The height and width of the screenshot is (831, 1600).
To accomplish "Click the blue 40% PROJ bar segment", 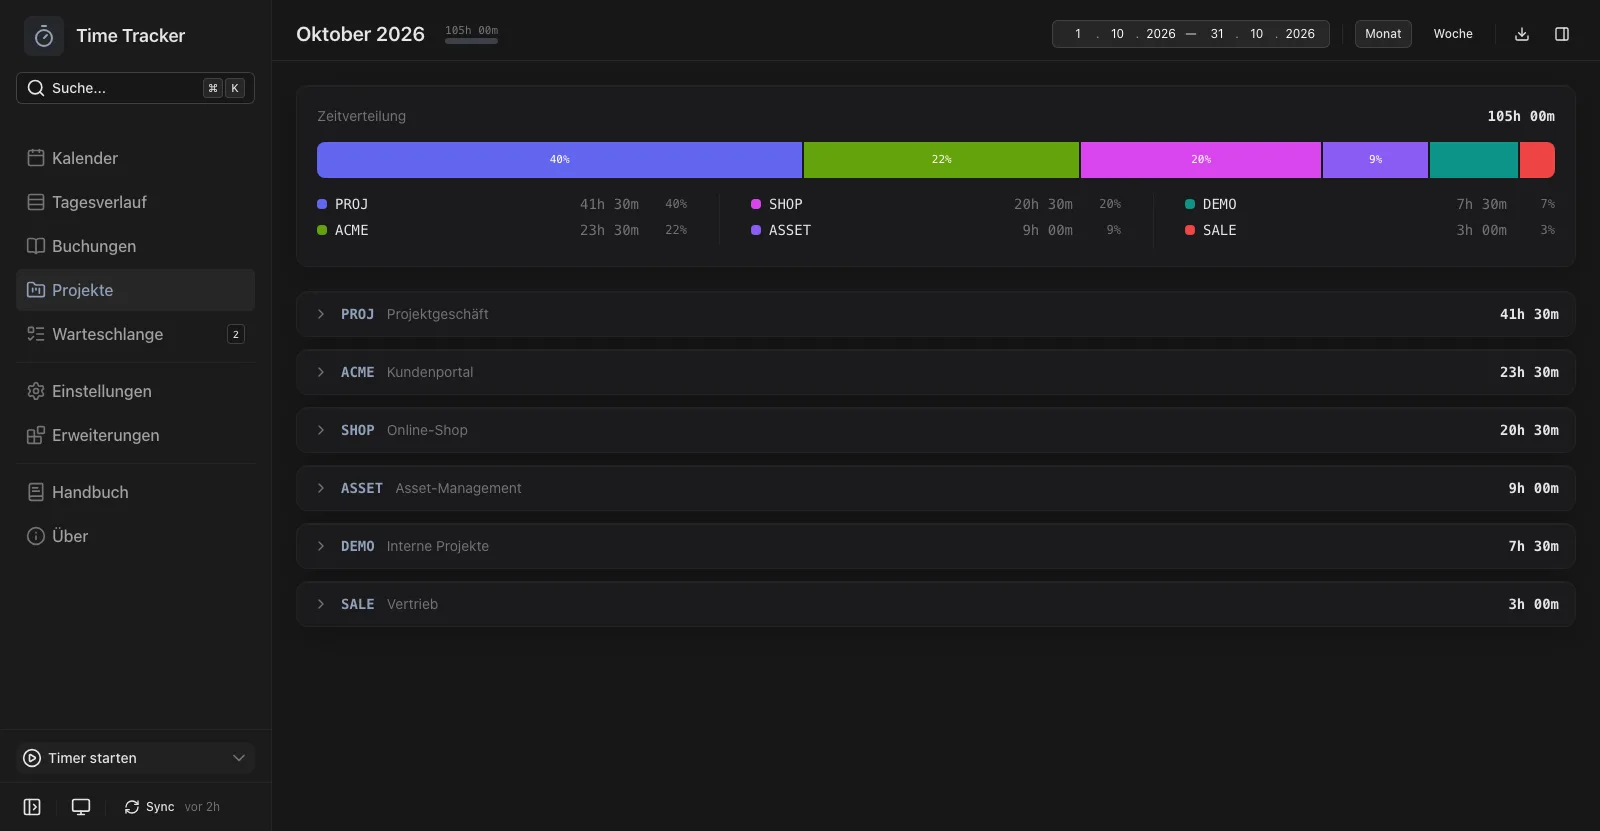I will (x=559, y=160).
